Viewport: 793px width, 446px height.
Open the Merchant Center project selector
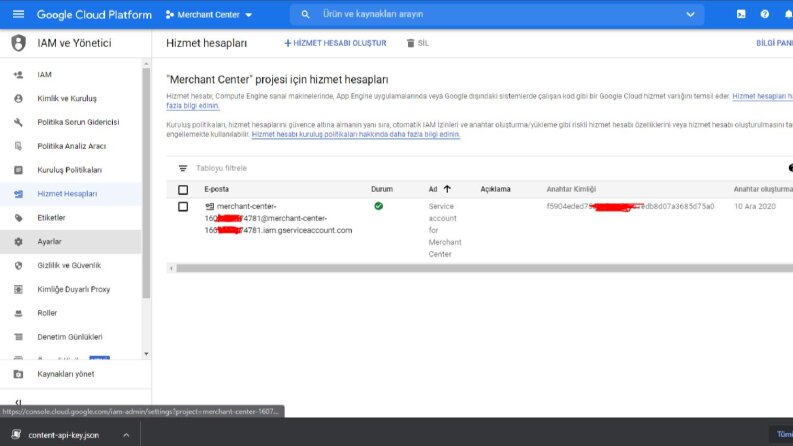click(x=209, y=15)
